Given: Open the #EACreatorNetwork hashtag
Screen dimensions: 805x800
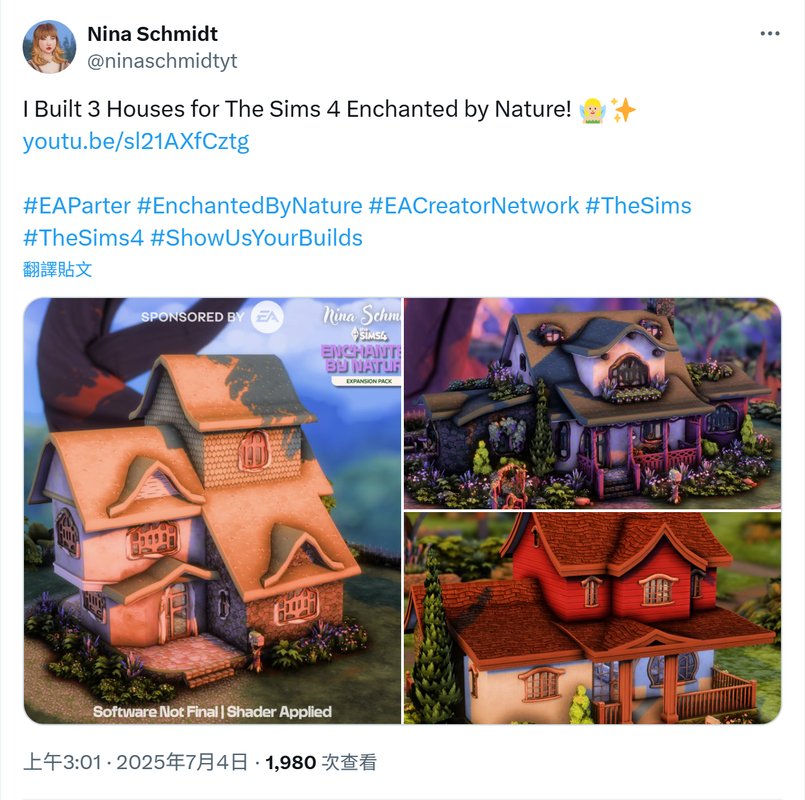Looking at the screenshot, I should click(474, 206).
